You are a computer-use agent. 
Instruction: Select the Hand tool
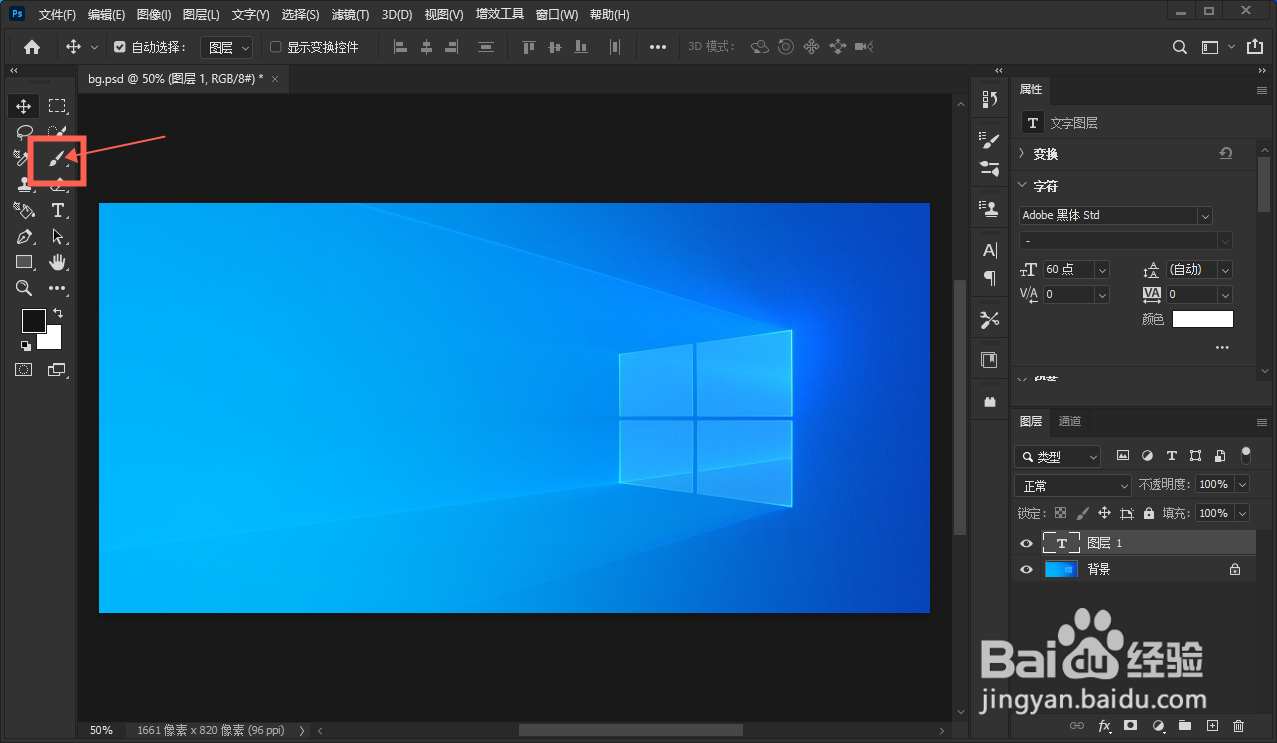[x=58, y=262]
